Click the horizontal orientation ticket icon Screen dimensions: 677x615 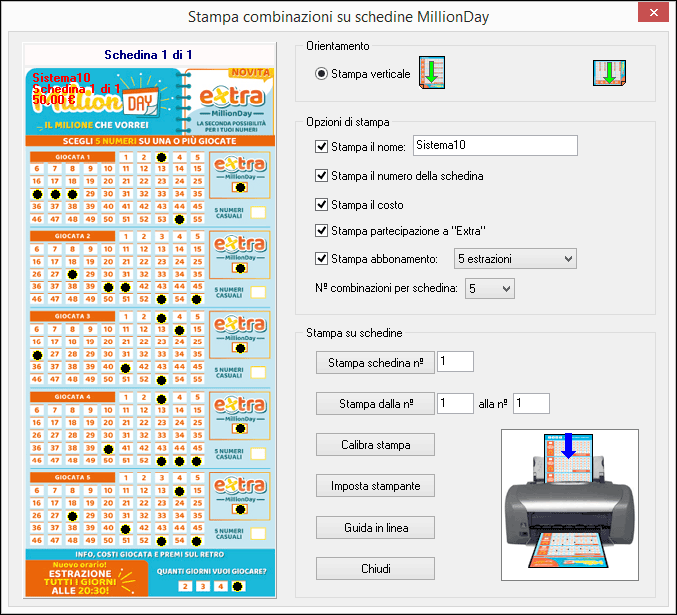(x=609, y=73)
